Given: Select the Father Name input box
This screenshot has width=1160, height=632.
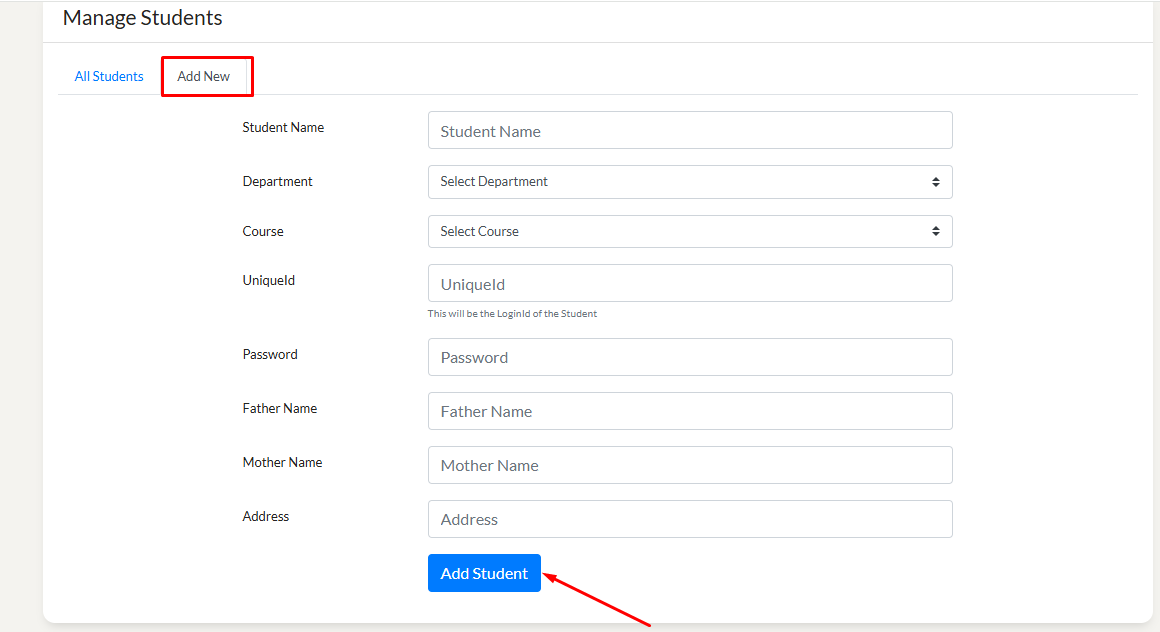Looking at the screenshot, I should [x=689, y=411].
